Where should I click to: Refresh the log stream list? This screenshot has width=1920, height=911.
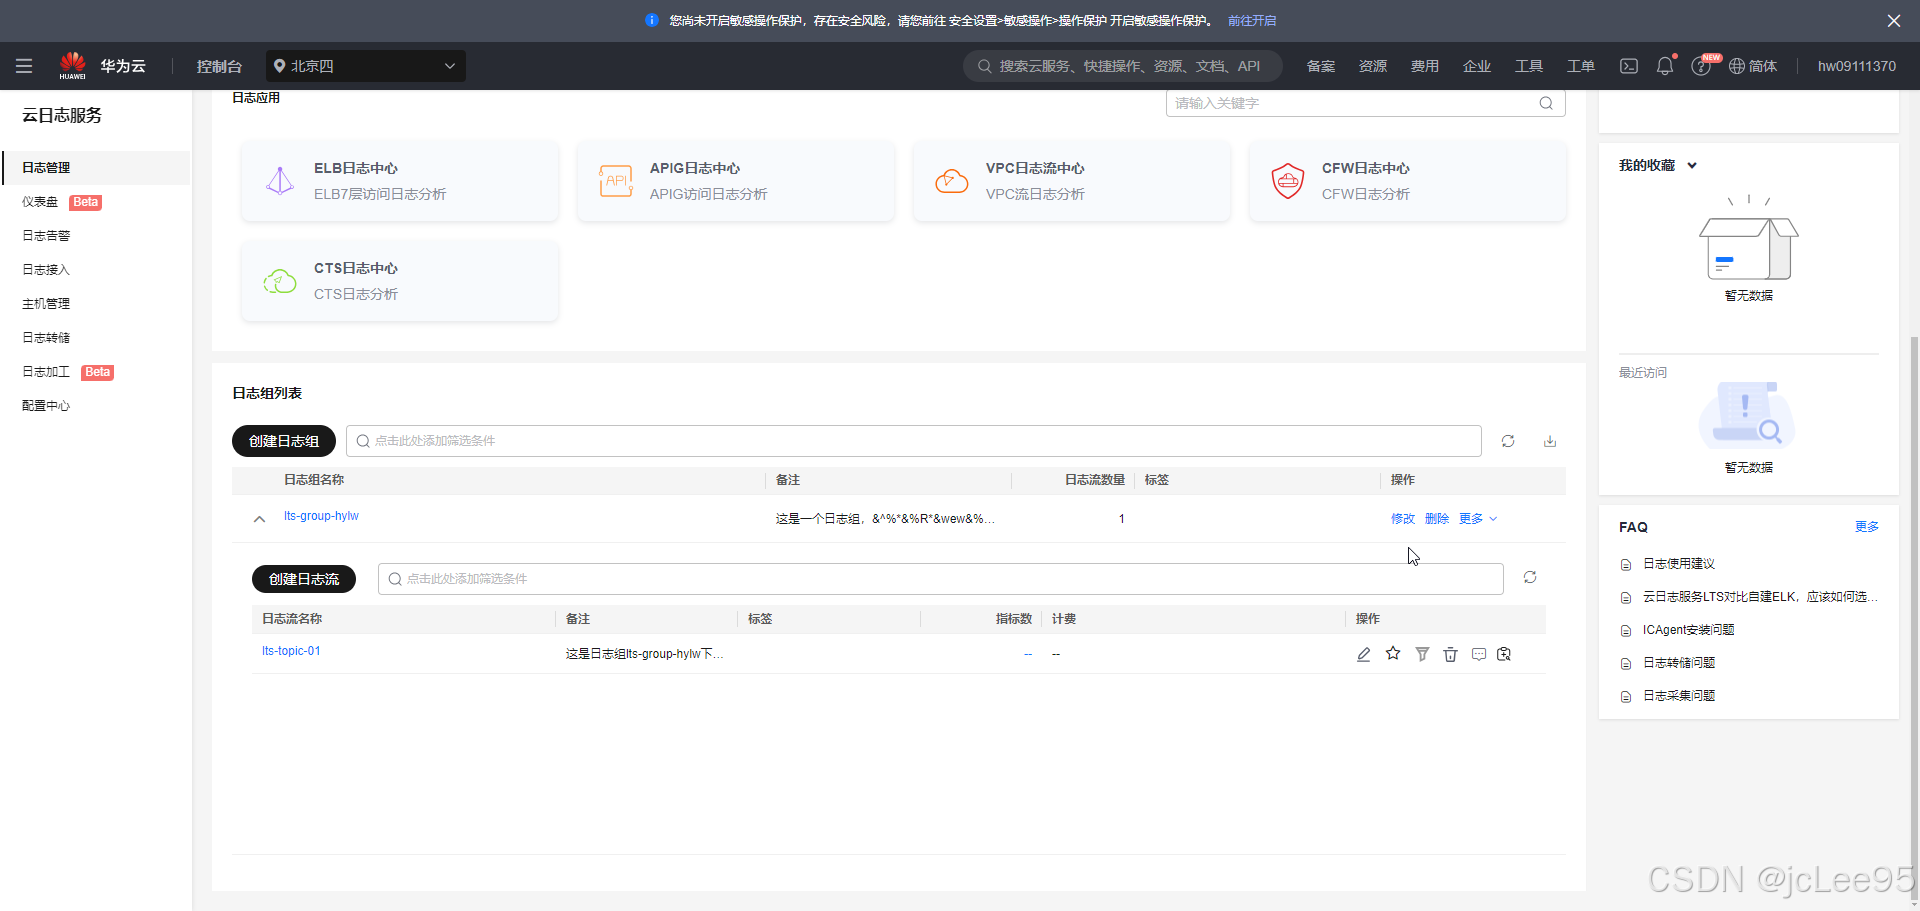1530,577
